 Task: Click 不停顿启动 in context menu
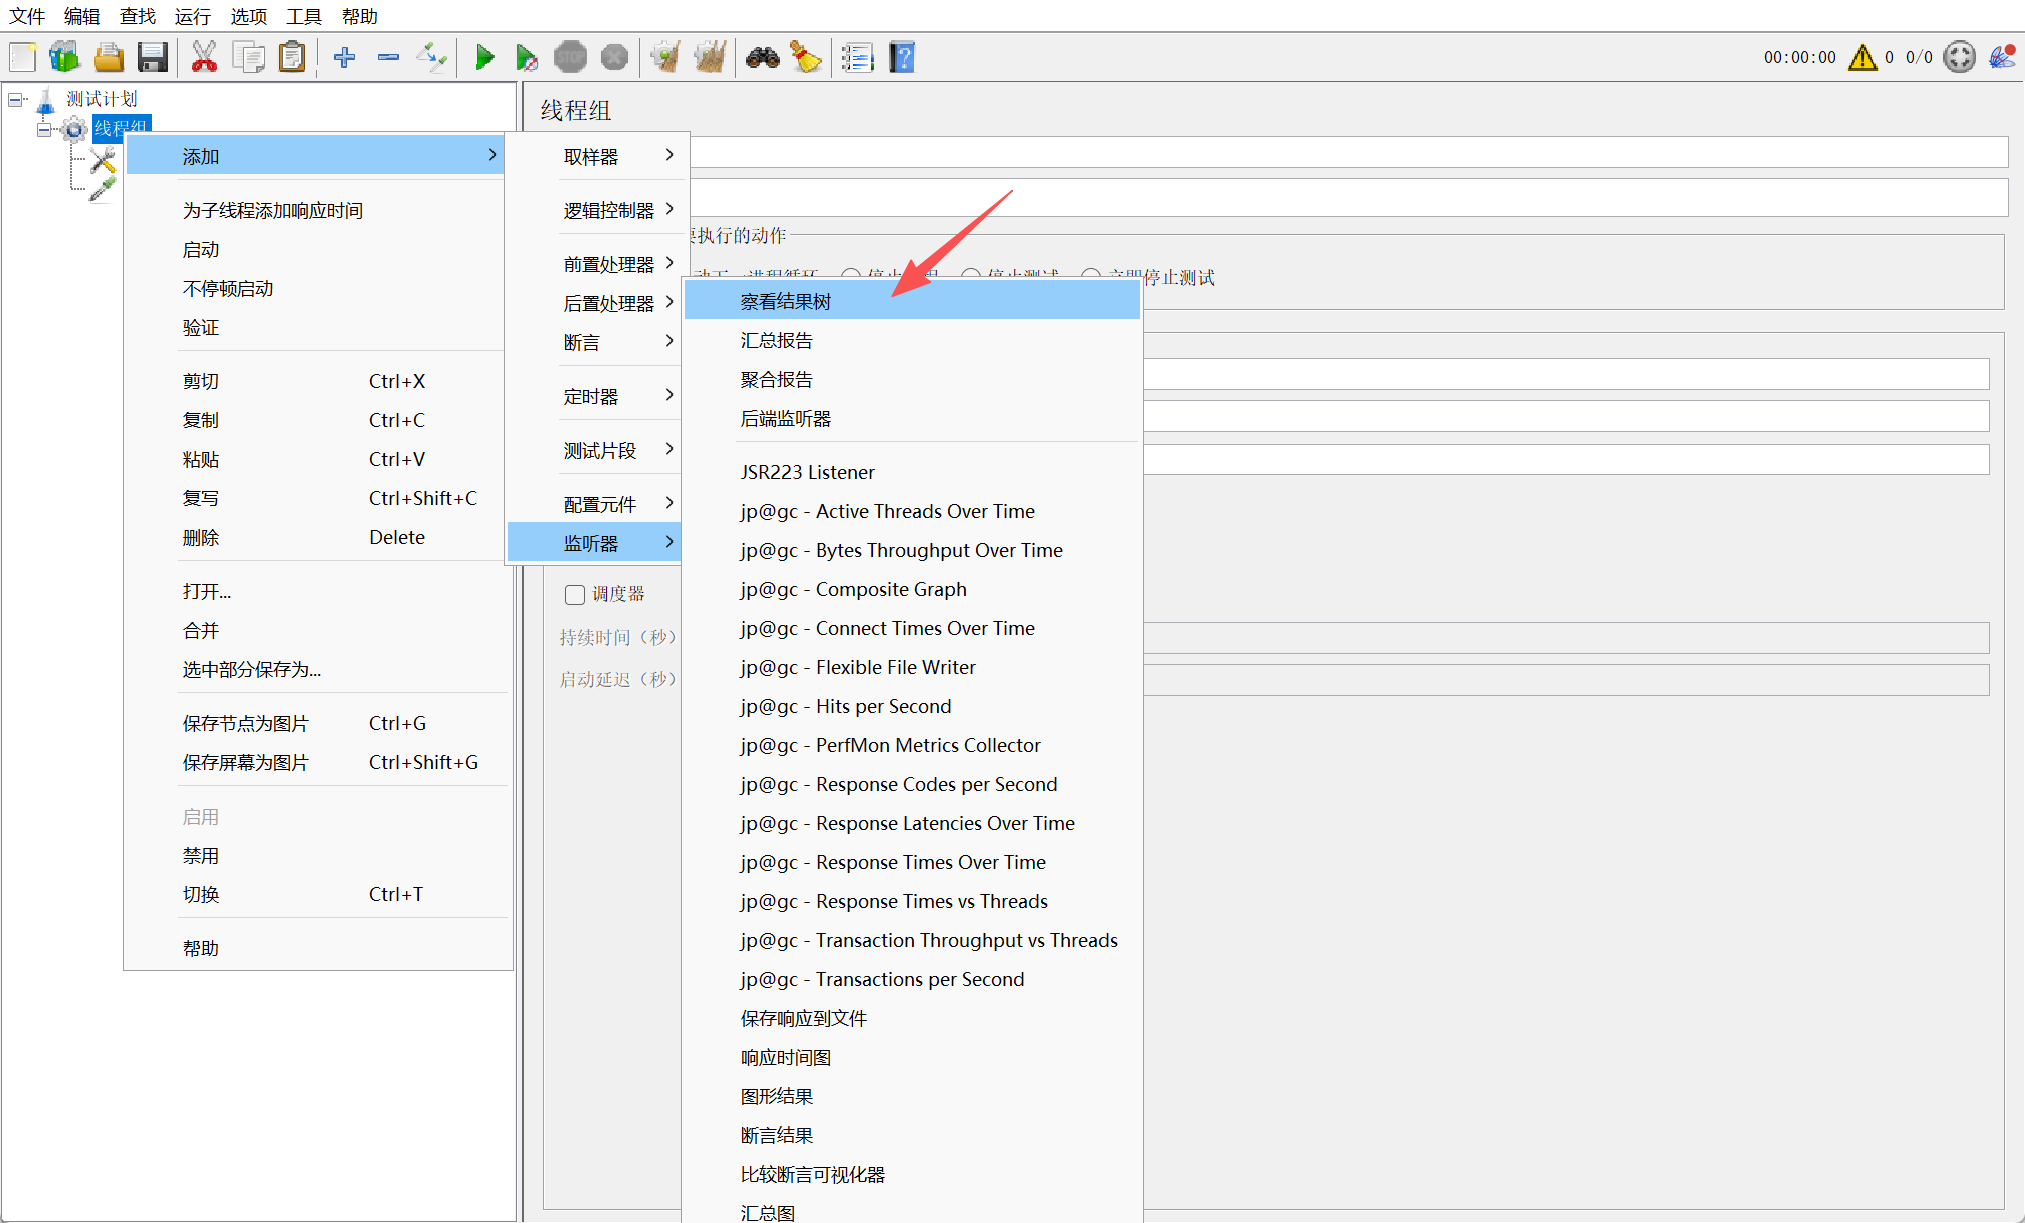(x=228, y=289)
